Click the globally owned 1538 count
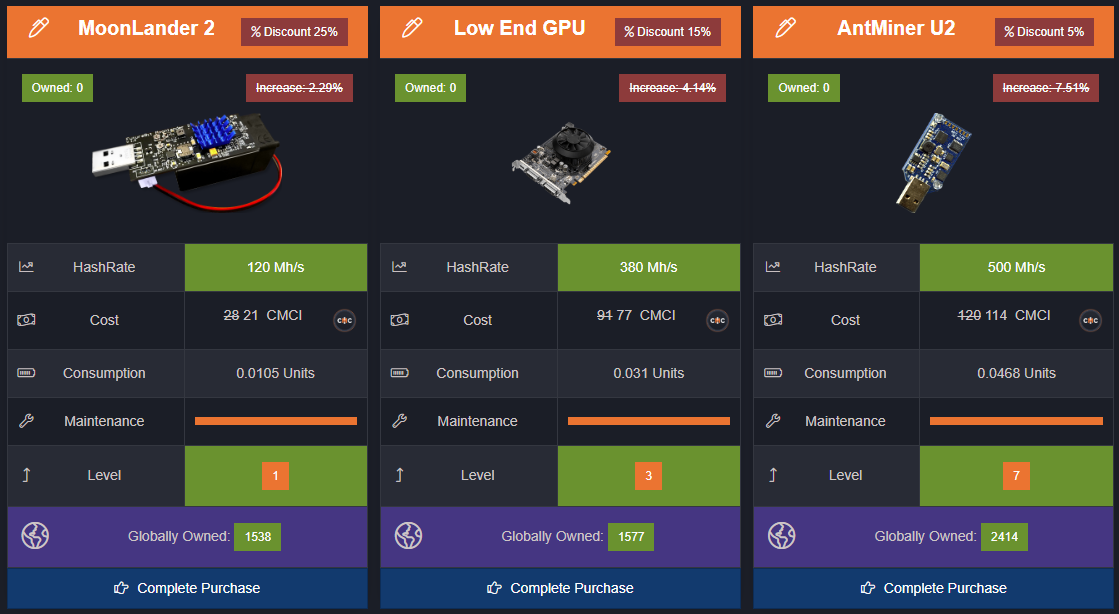Image resolution: width=1119 pixels, height=614 pixels. coord(258,537)
